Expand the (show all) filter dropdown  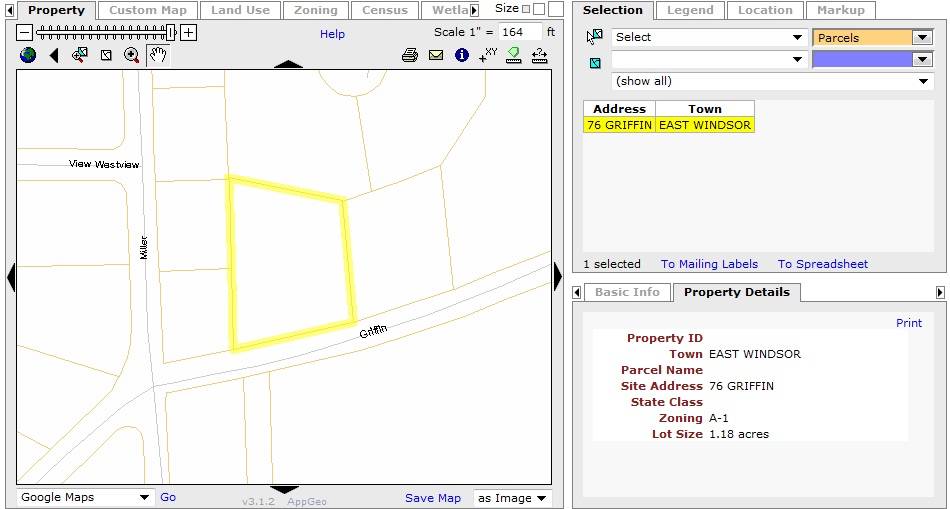[x=772, y=81]
